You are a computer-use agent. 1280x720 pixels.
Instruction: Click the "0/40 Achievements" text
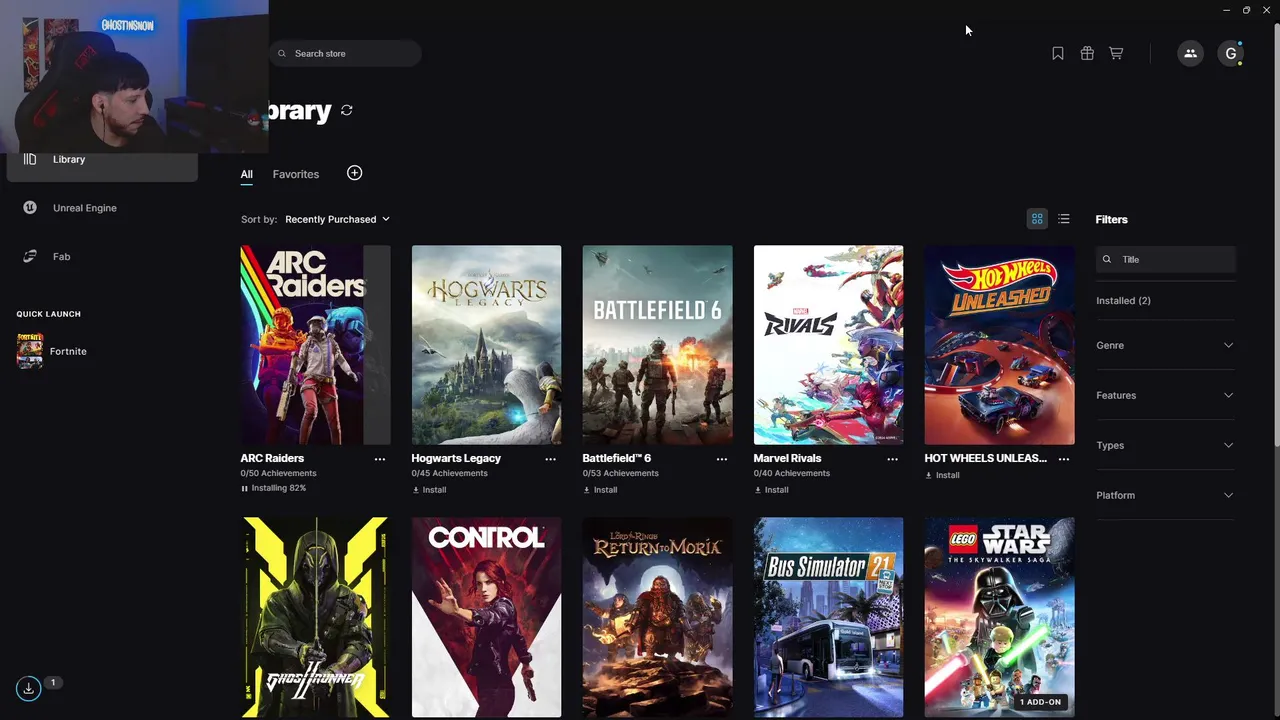pyautogui.click(x=791, y=473)
